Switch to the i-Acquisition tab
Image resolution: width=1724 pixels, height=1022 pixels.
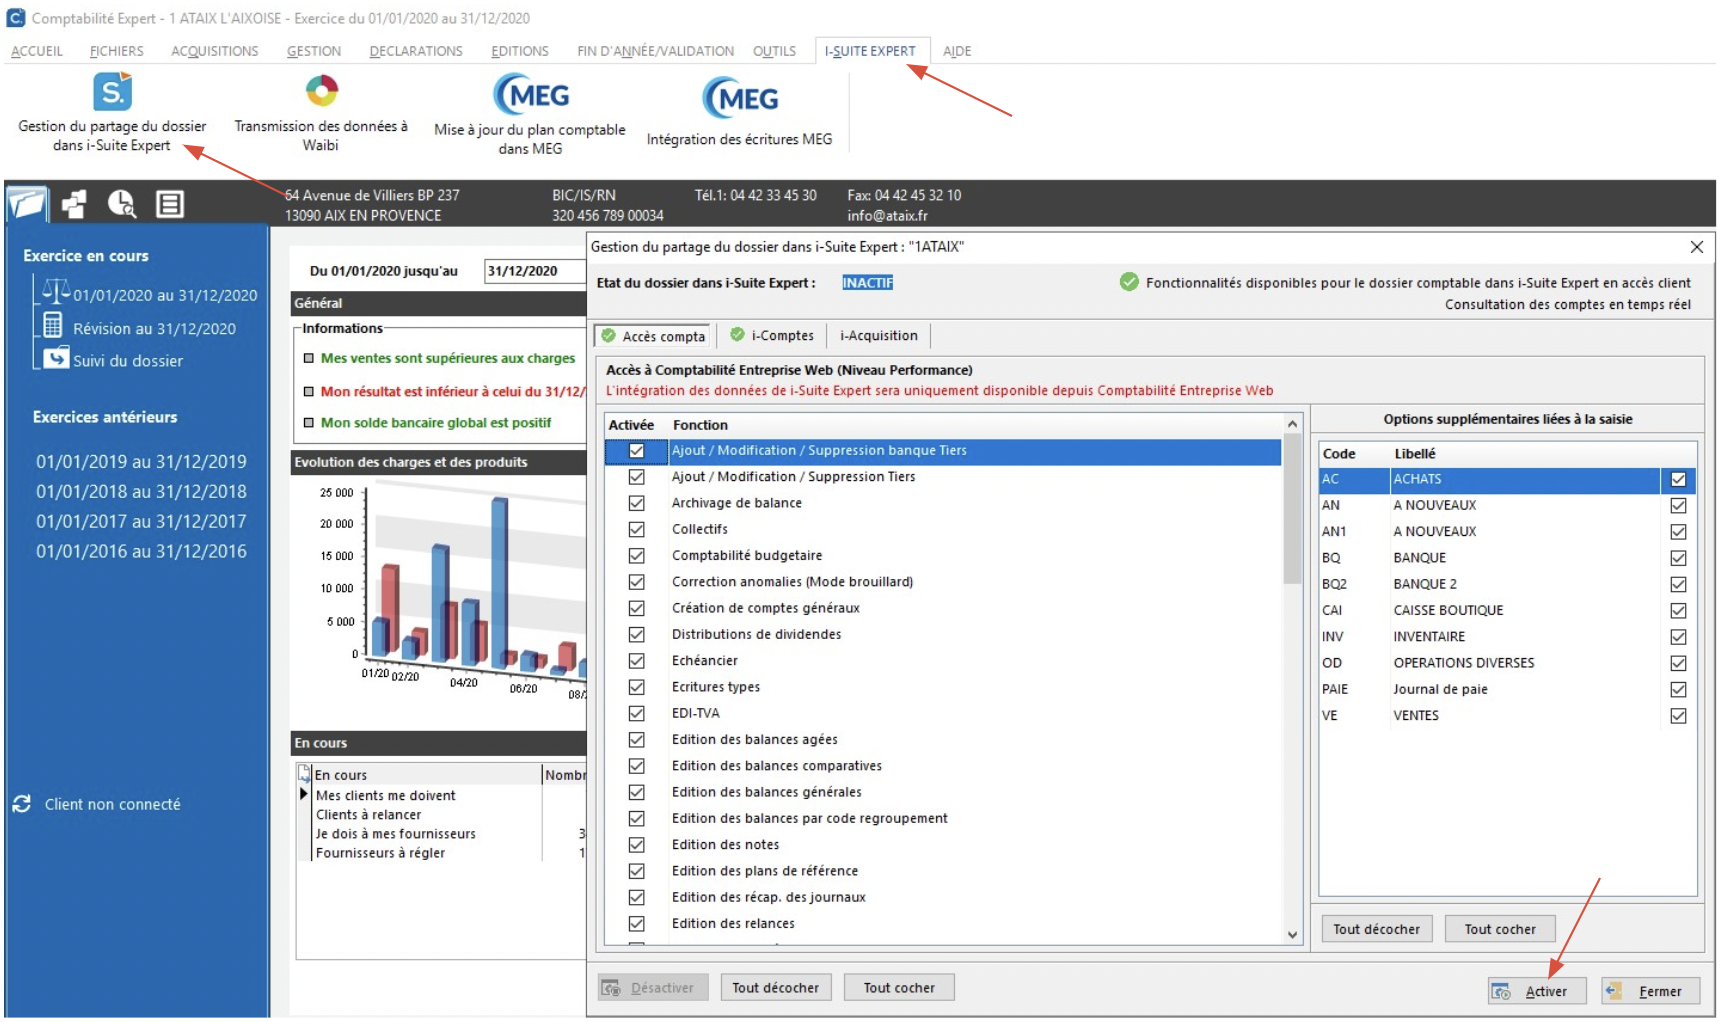click(878, 335)
